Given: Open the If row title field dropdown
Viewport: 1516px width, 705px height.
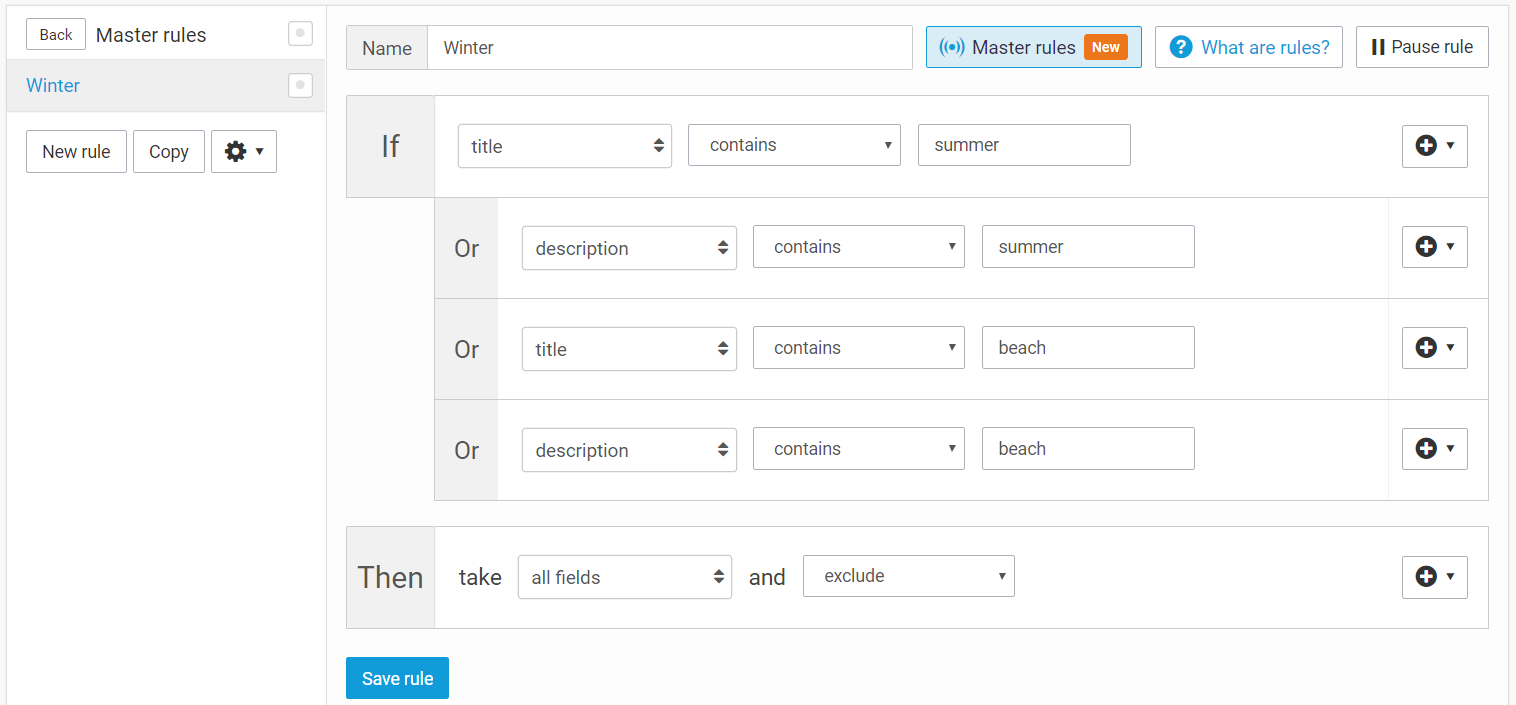Looking at the screenshot, I should tap(564, 146).
